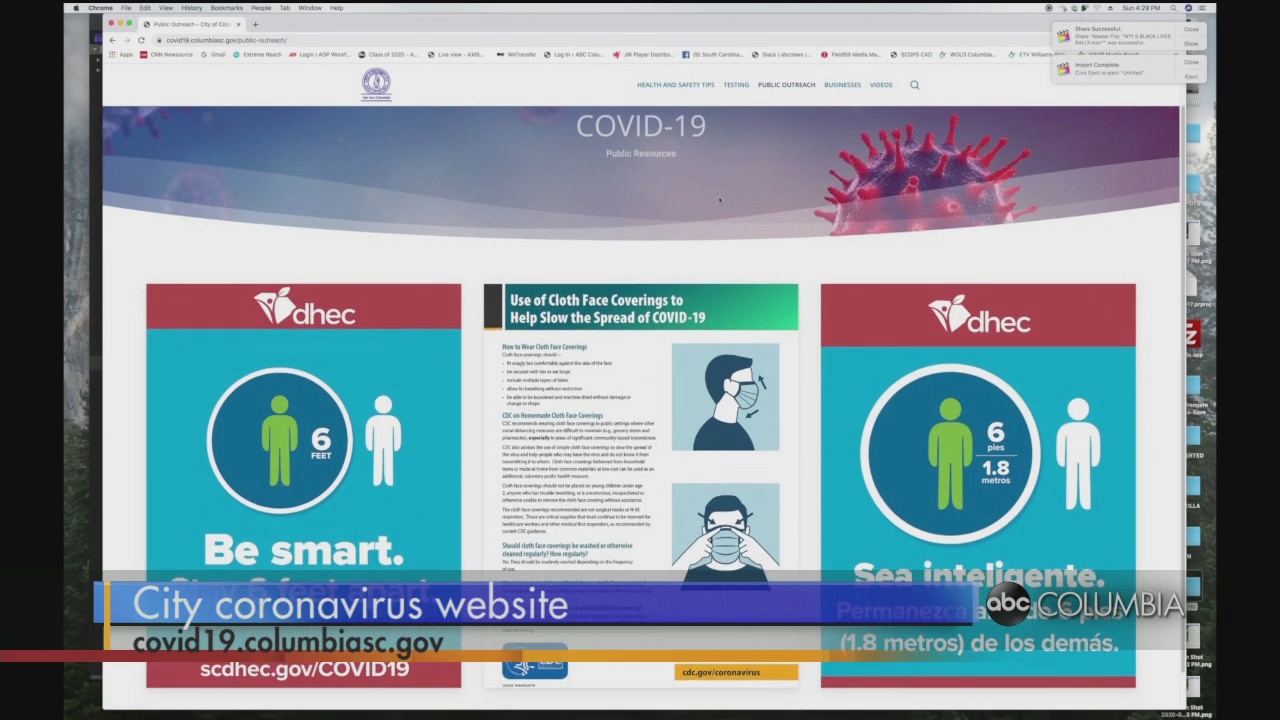Viewport: 1280px width, 720px height.
Task: Click the browser back arrow
Action: 112,40
